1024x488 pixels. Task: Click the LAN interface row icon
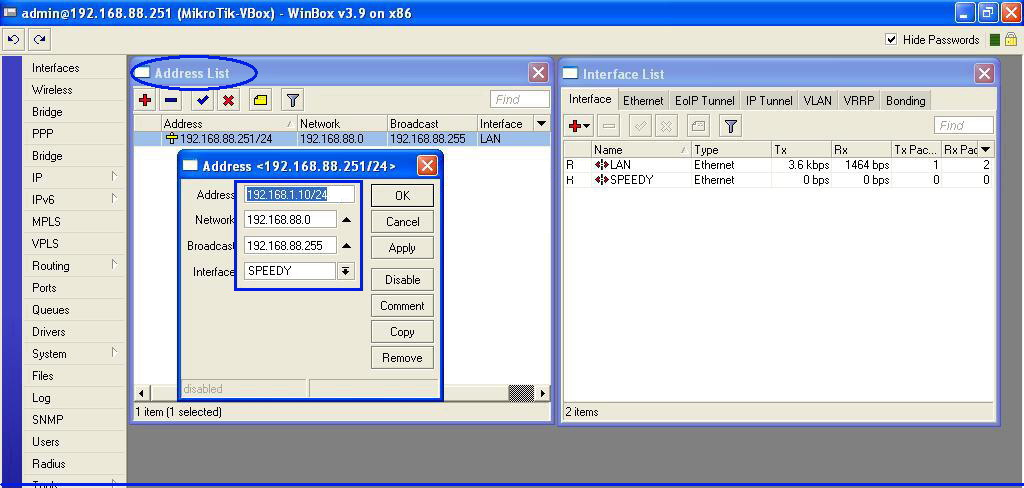(x=601, y=165)
